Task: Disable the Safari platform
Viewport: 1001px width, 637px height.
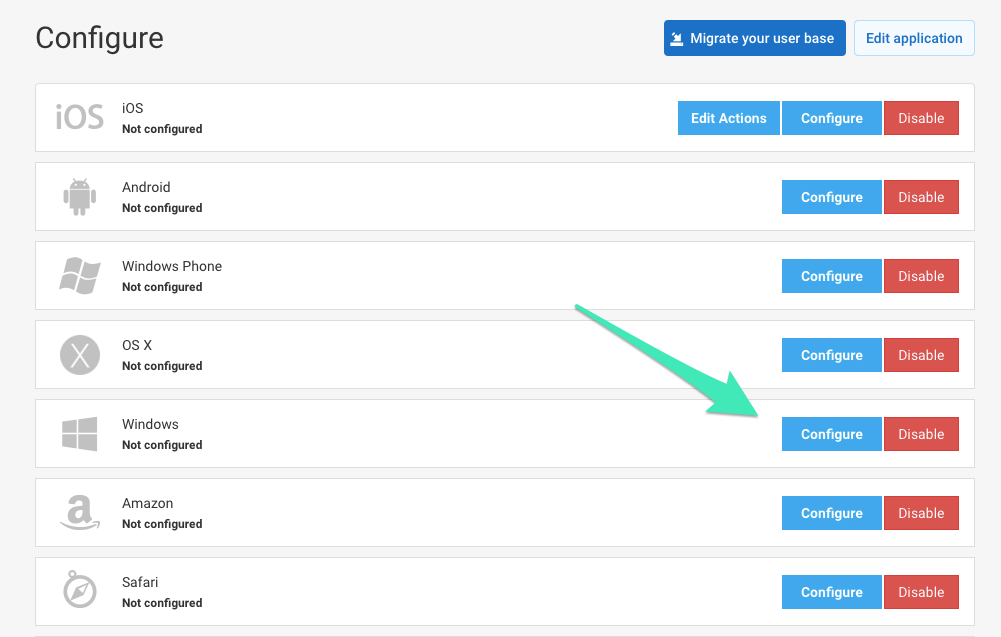Action: coord(921,592)
